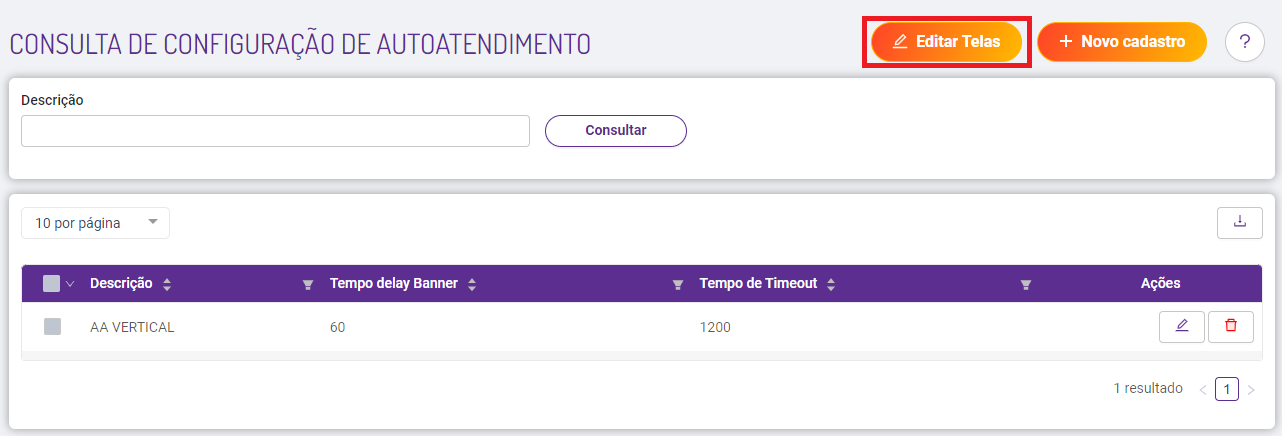Click the download export icon
1282x436 pixels.
(1240, 222)
